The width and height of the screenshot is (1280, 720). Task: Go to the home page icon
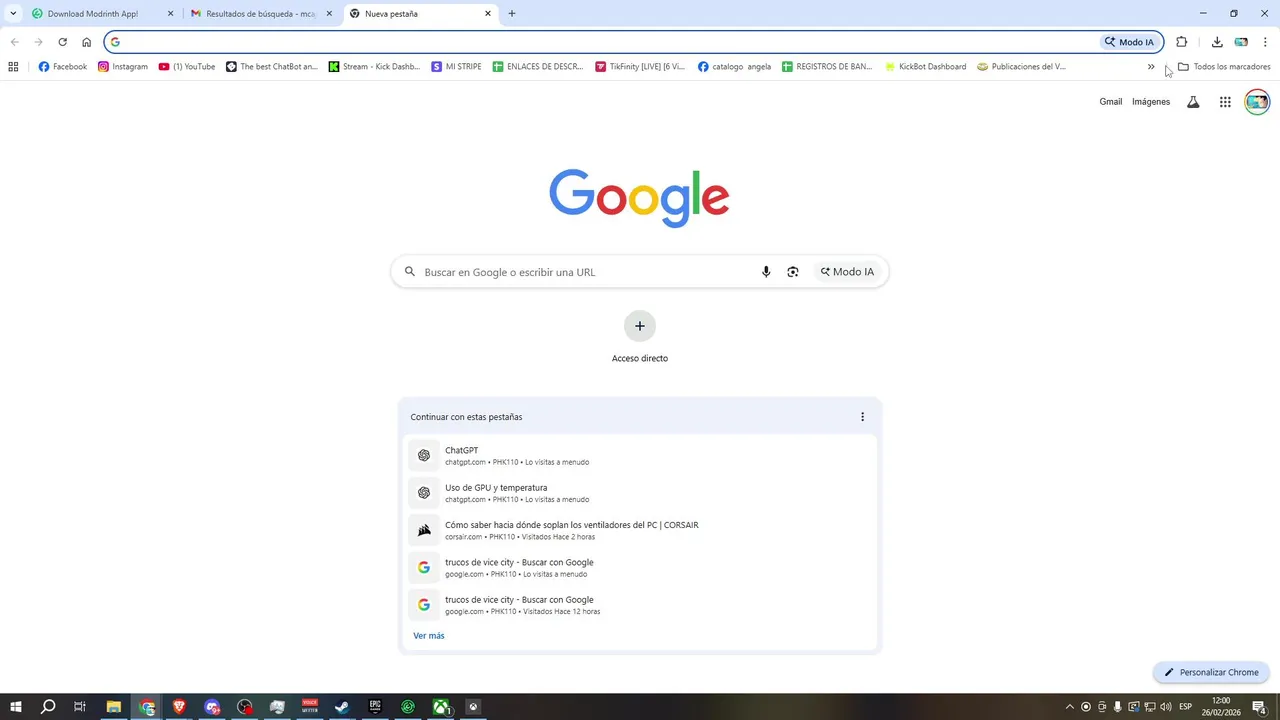click(x=87, y=42)
